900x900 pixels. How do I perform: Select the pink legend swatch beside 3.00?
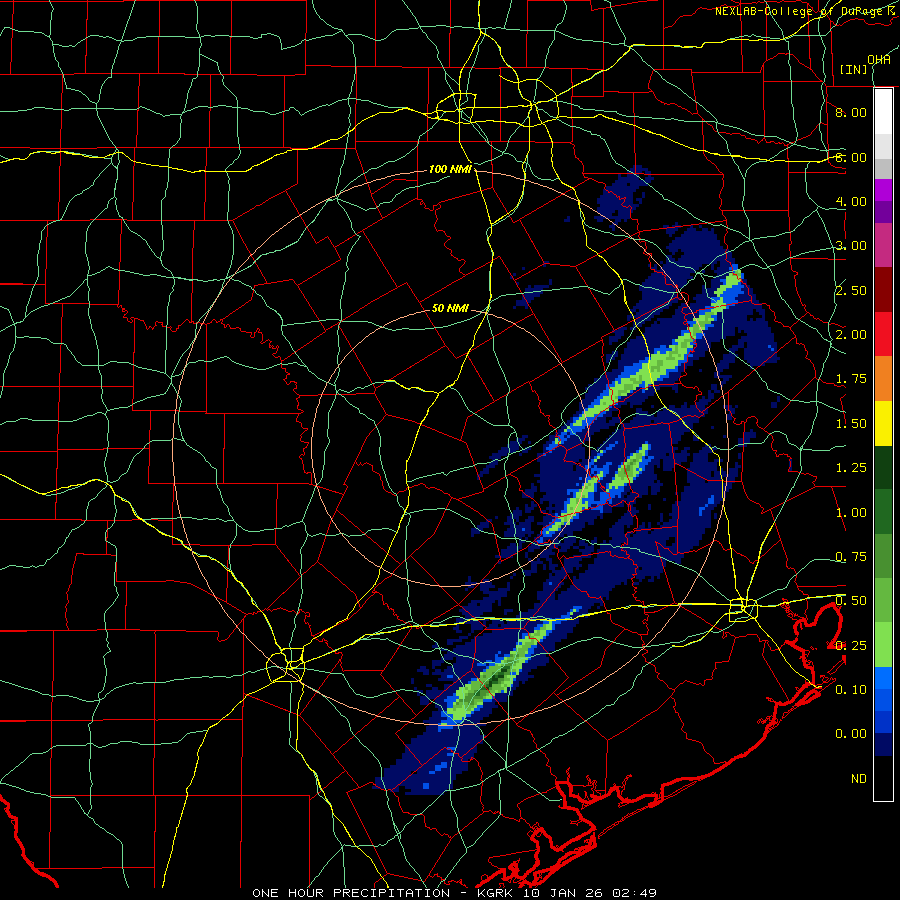[x=883, y=246]
